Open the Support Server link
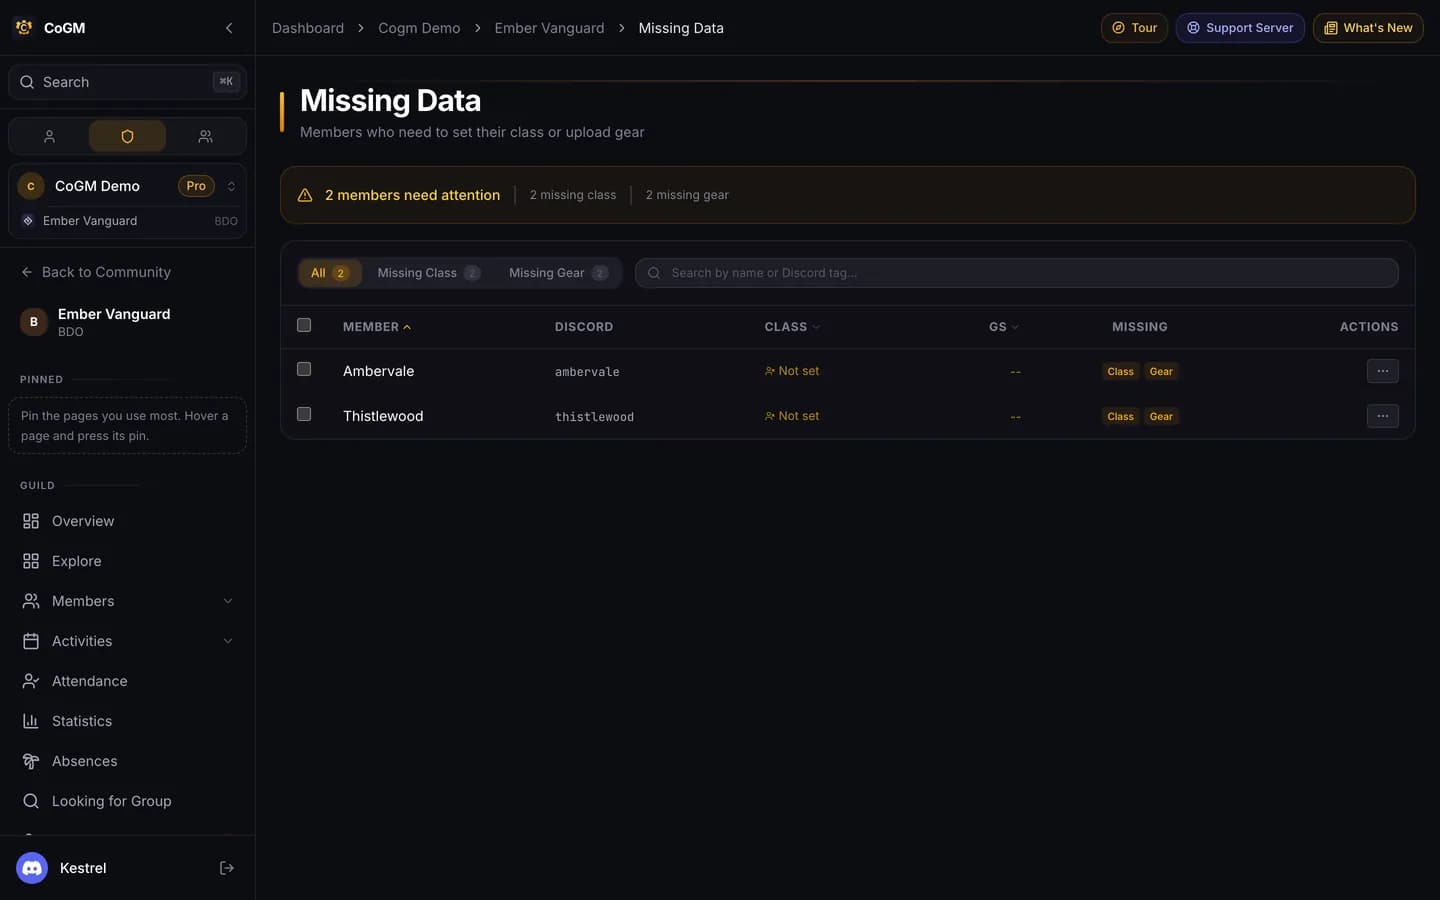The image size is (1440, 900). pyautogui.click(x=1240, y=28)
